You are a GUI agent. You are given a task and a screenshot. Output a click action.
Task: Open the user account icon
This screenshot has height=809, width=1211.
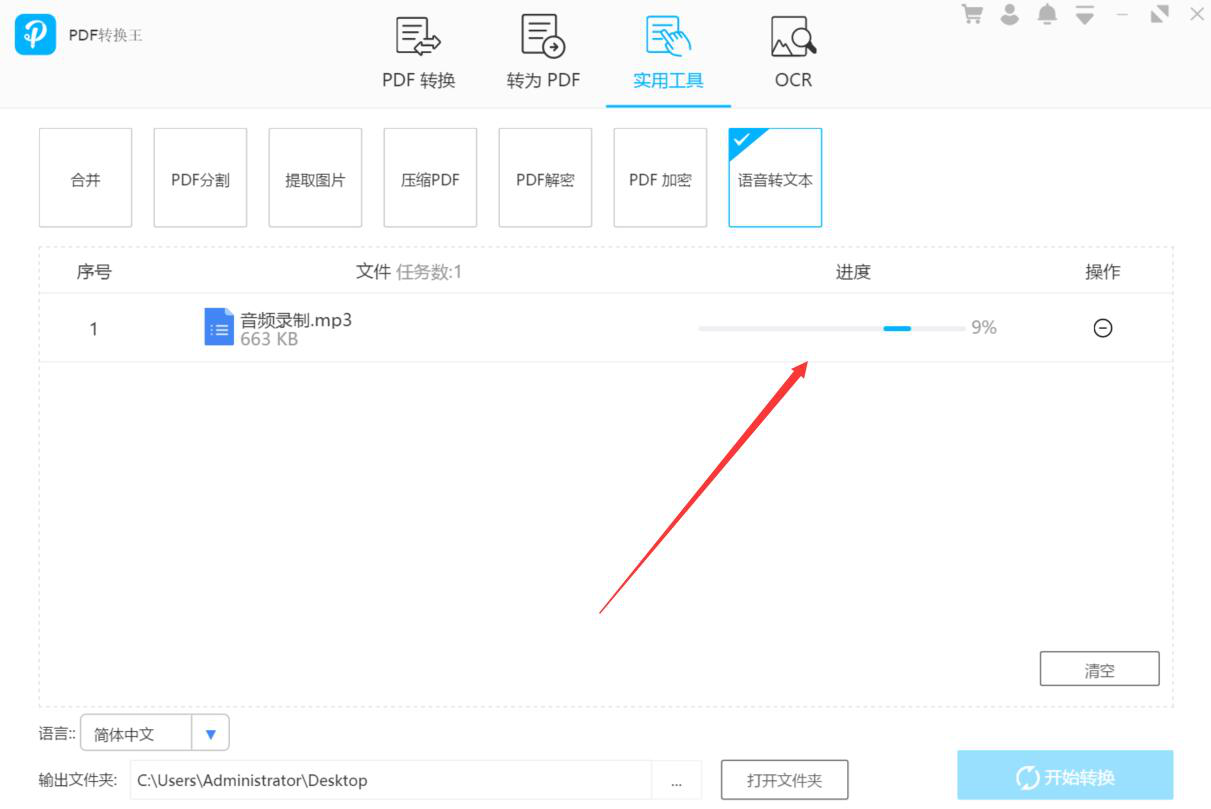1010,15
